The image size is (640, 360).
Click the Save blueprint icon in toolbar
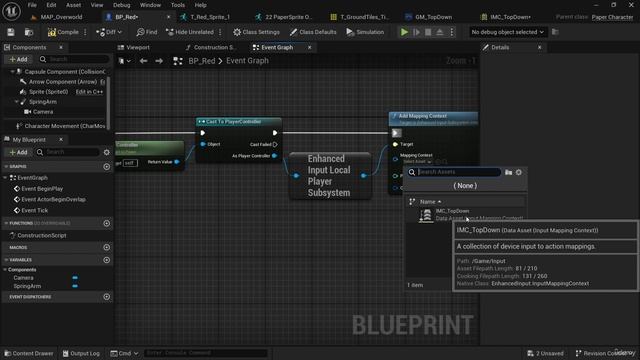(x=11, y=32)
